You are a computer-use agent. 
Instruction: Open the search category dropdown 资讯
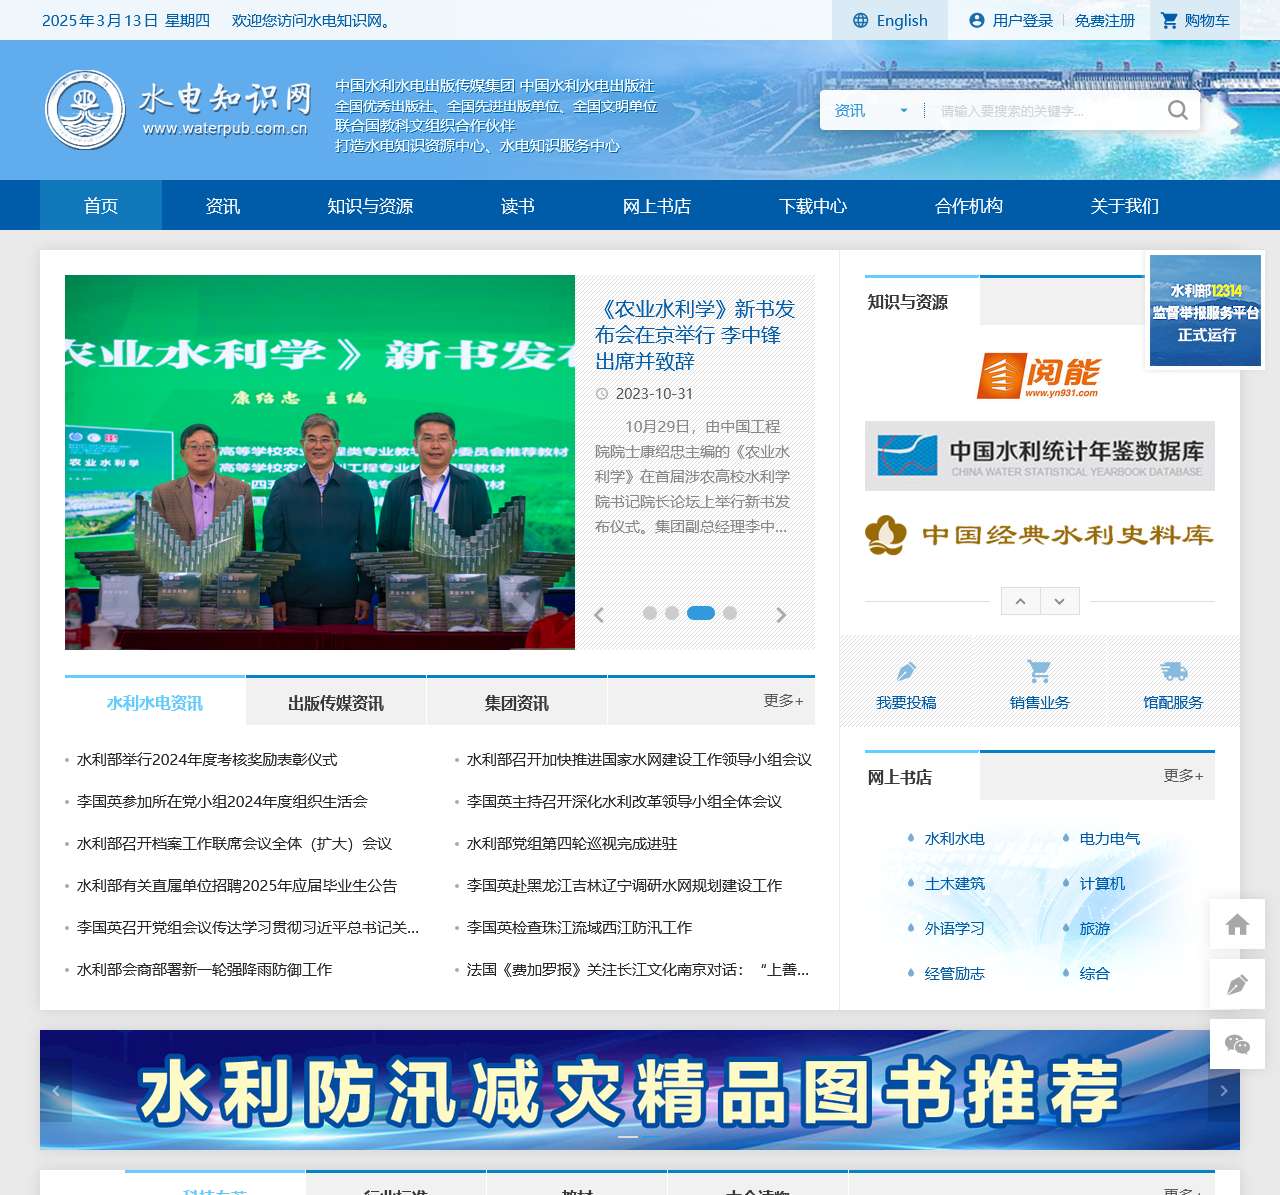871,110
